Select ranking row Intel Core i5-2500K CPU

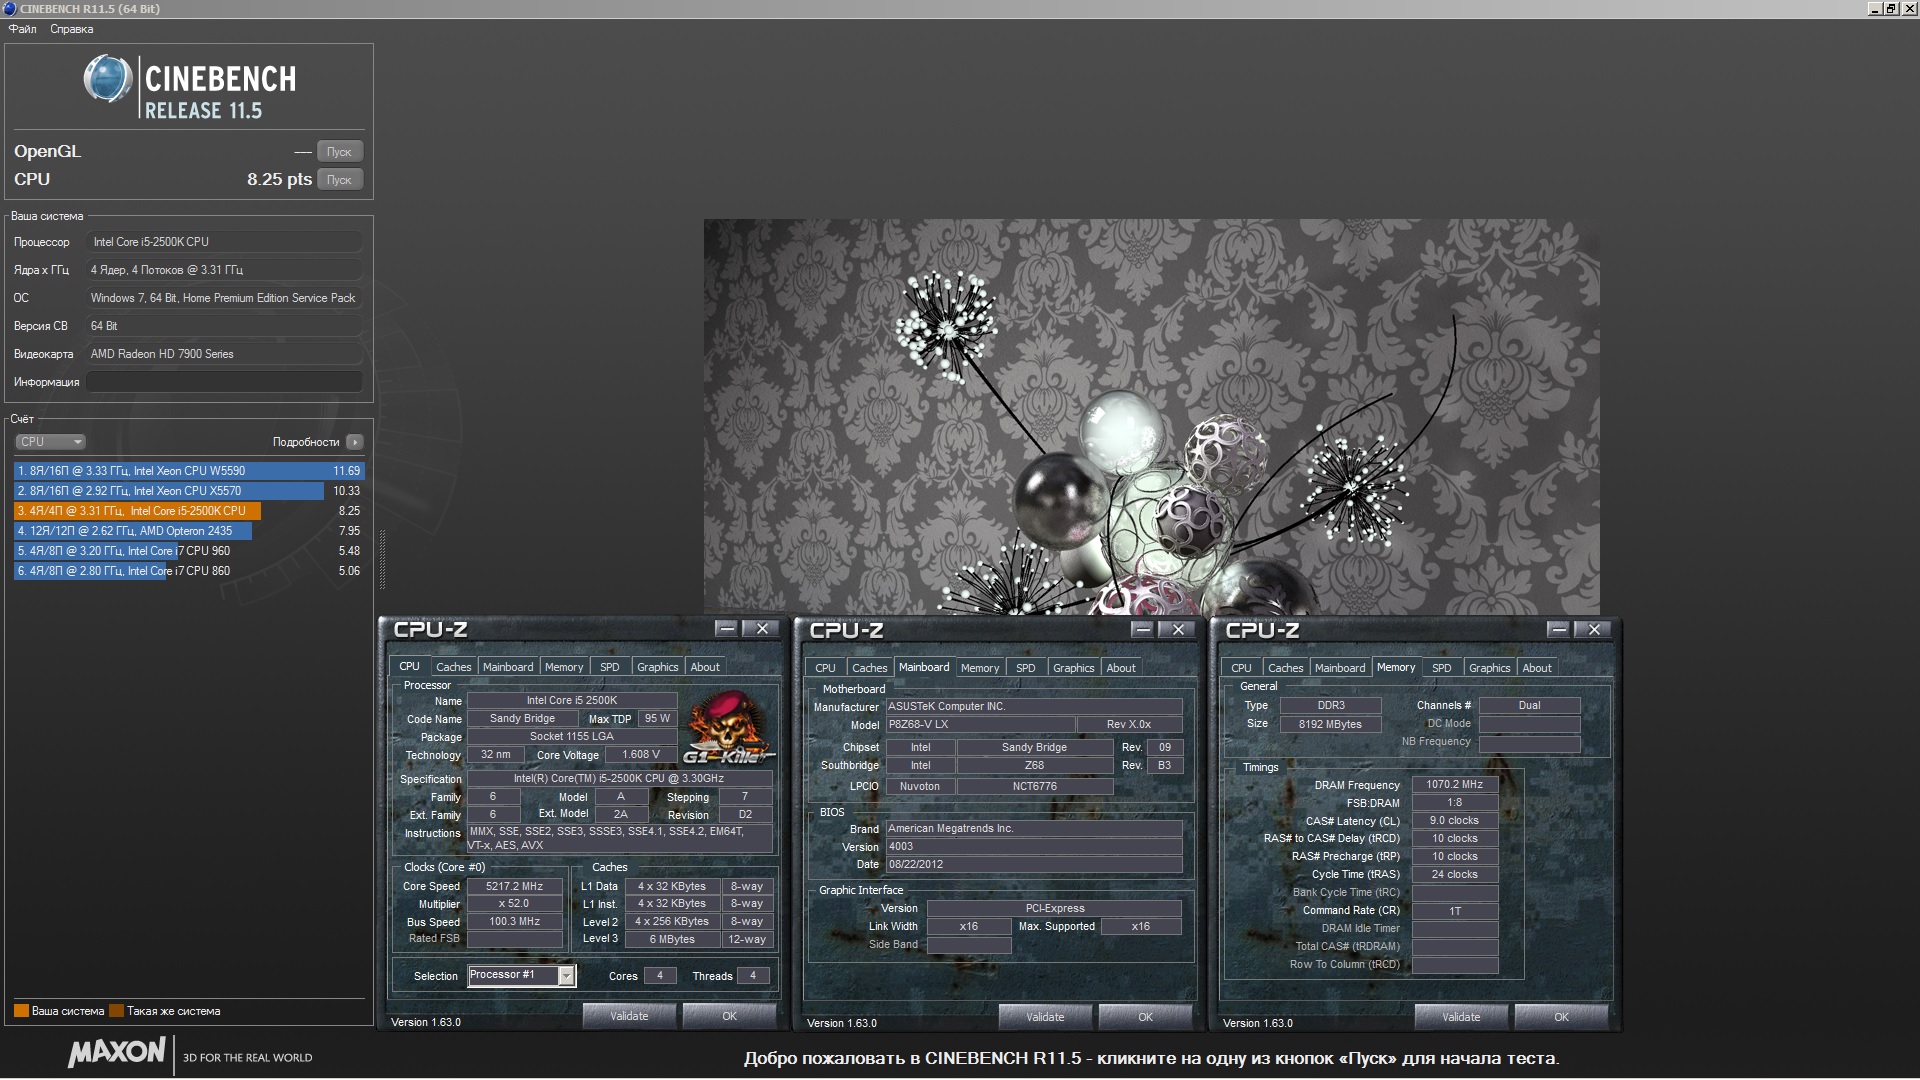point(189,511)
